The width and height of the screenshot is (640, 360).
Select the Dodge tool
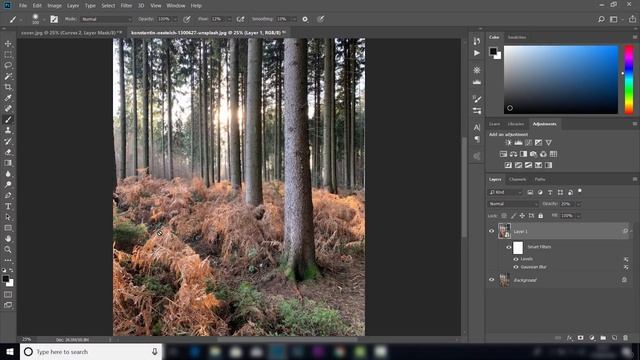(8, 184)
